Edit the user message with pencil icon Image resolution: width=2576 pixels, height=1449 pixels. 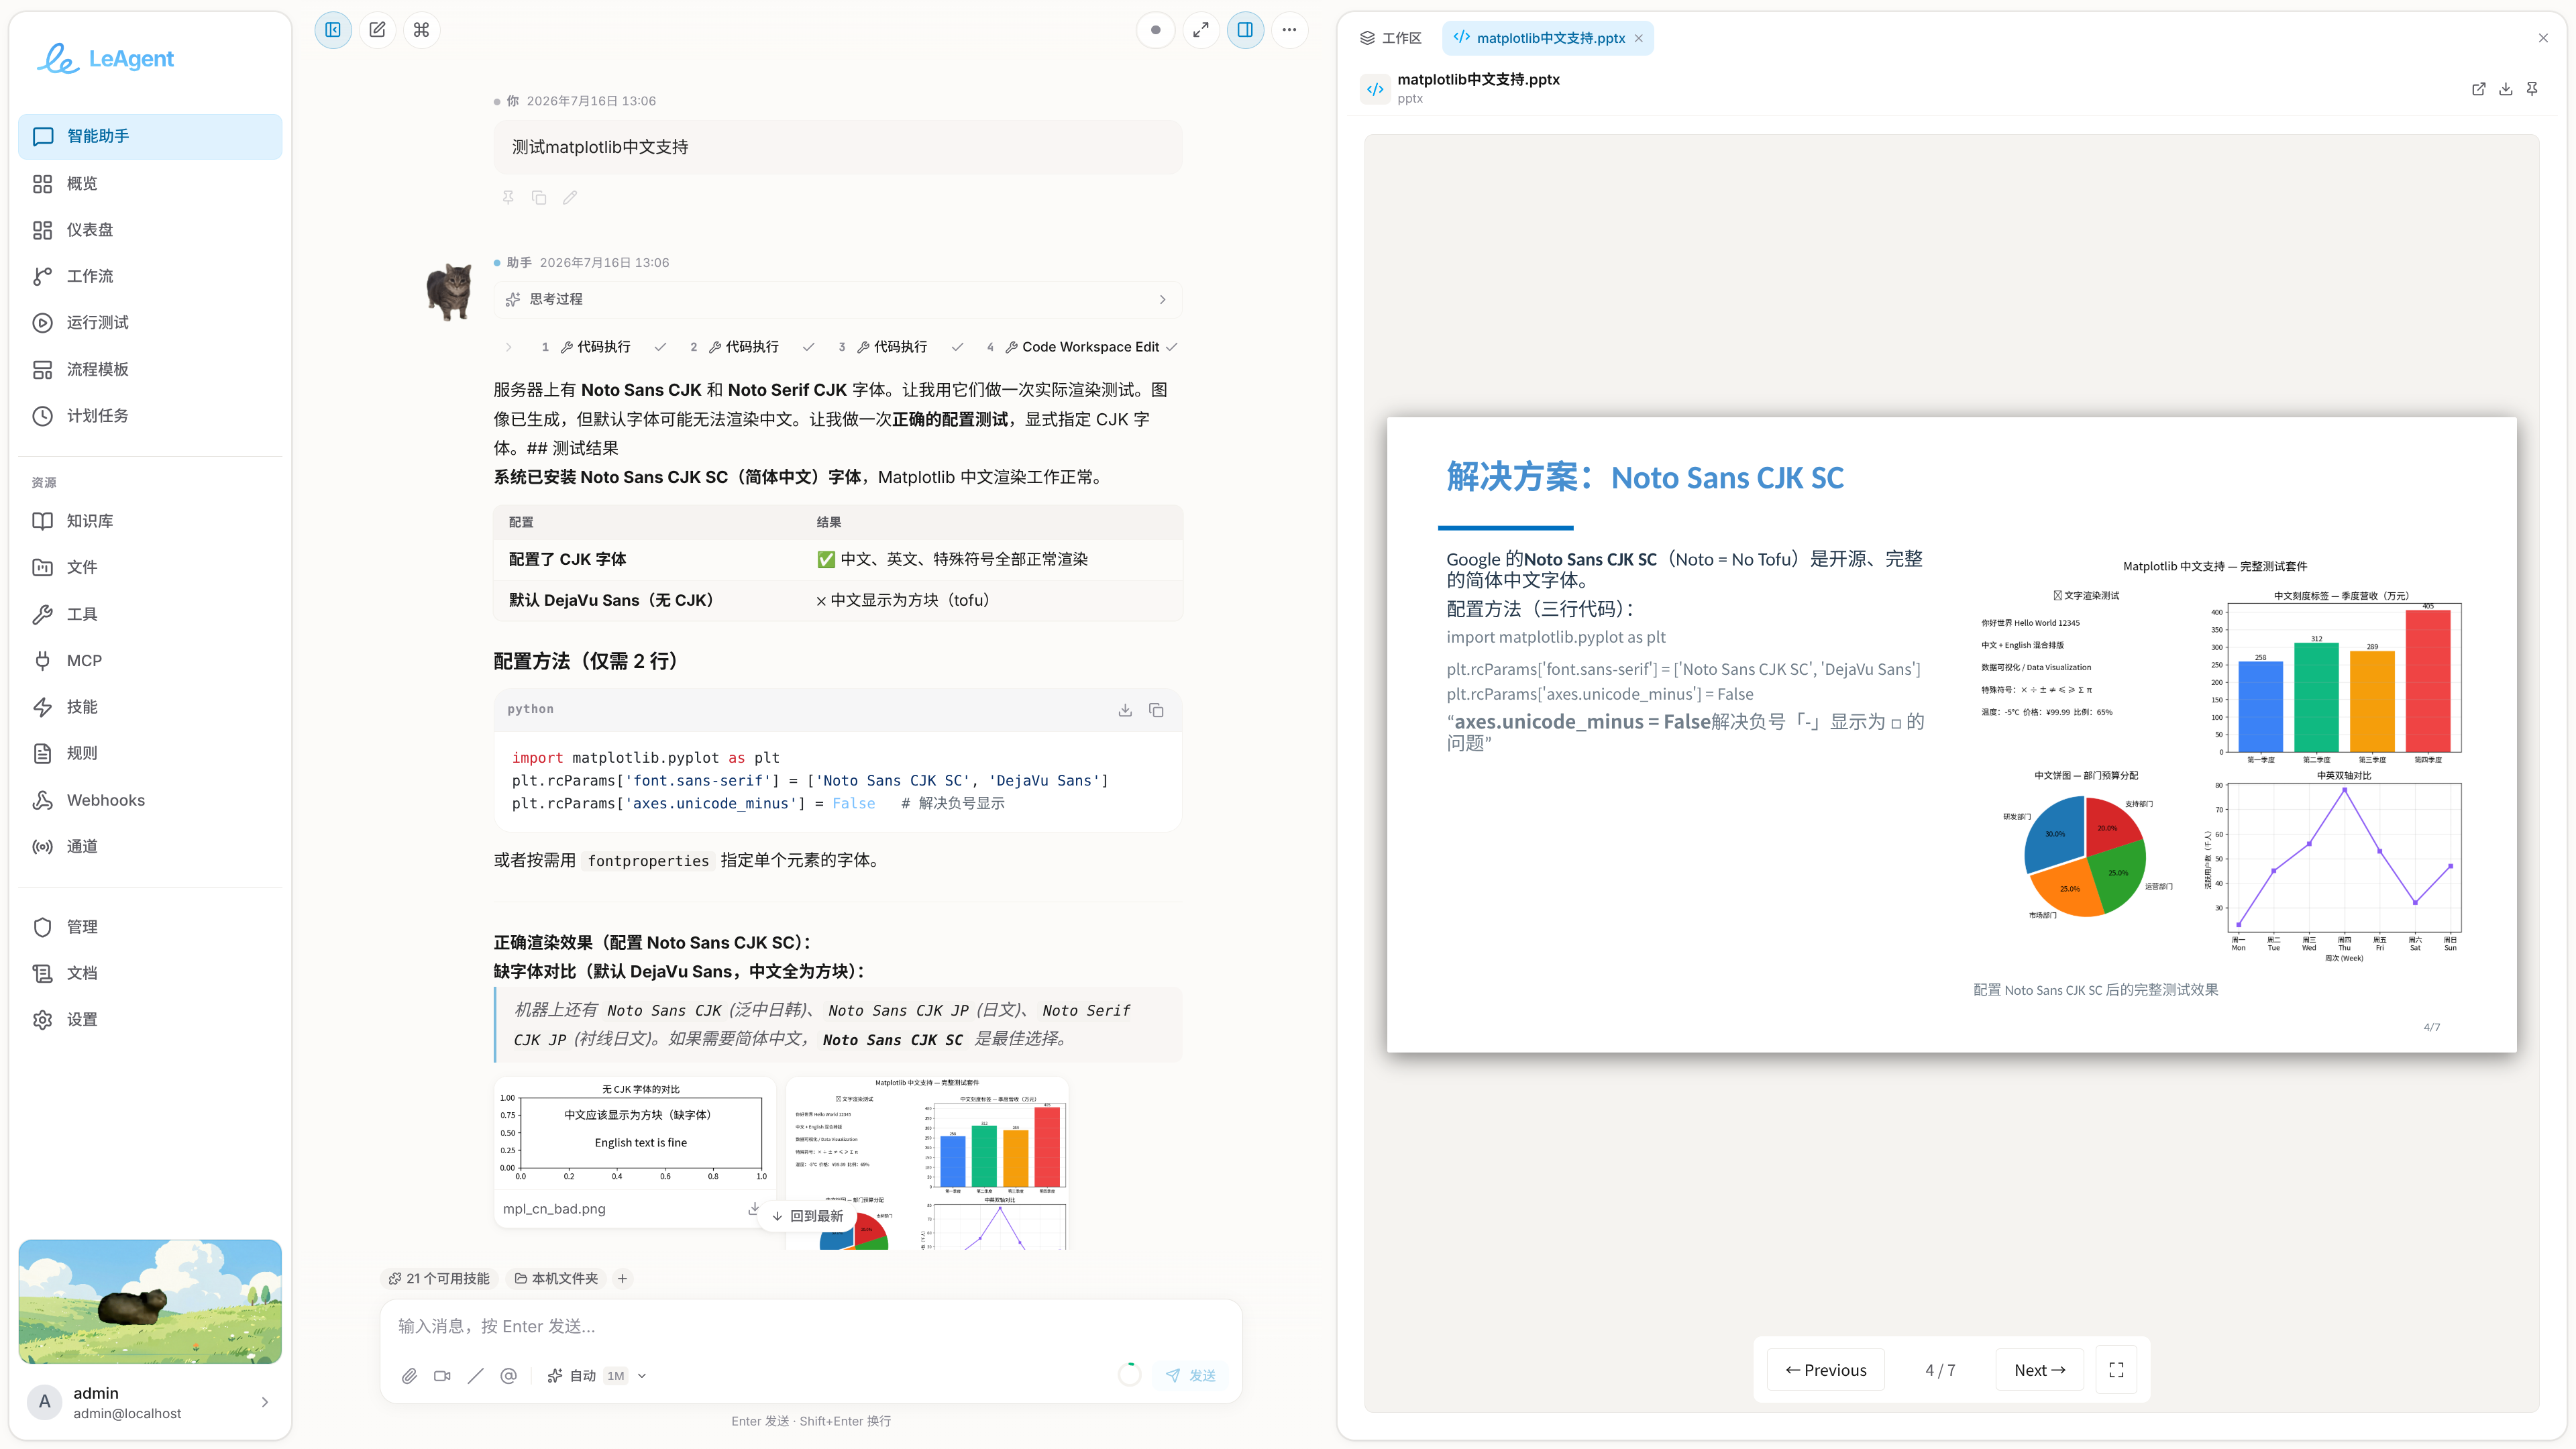click(570, 197)
